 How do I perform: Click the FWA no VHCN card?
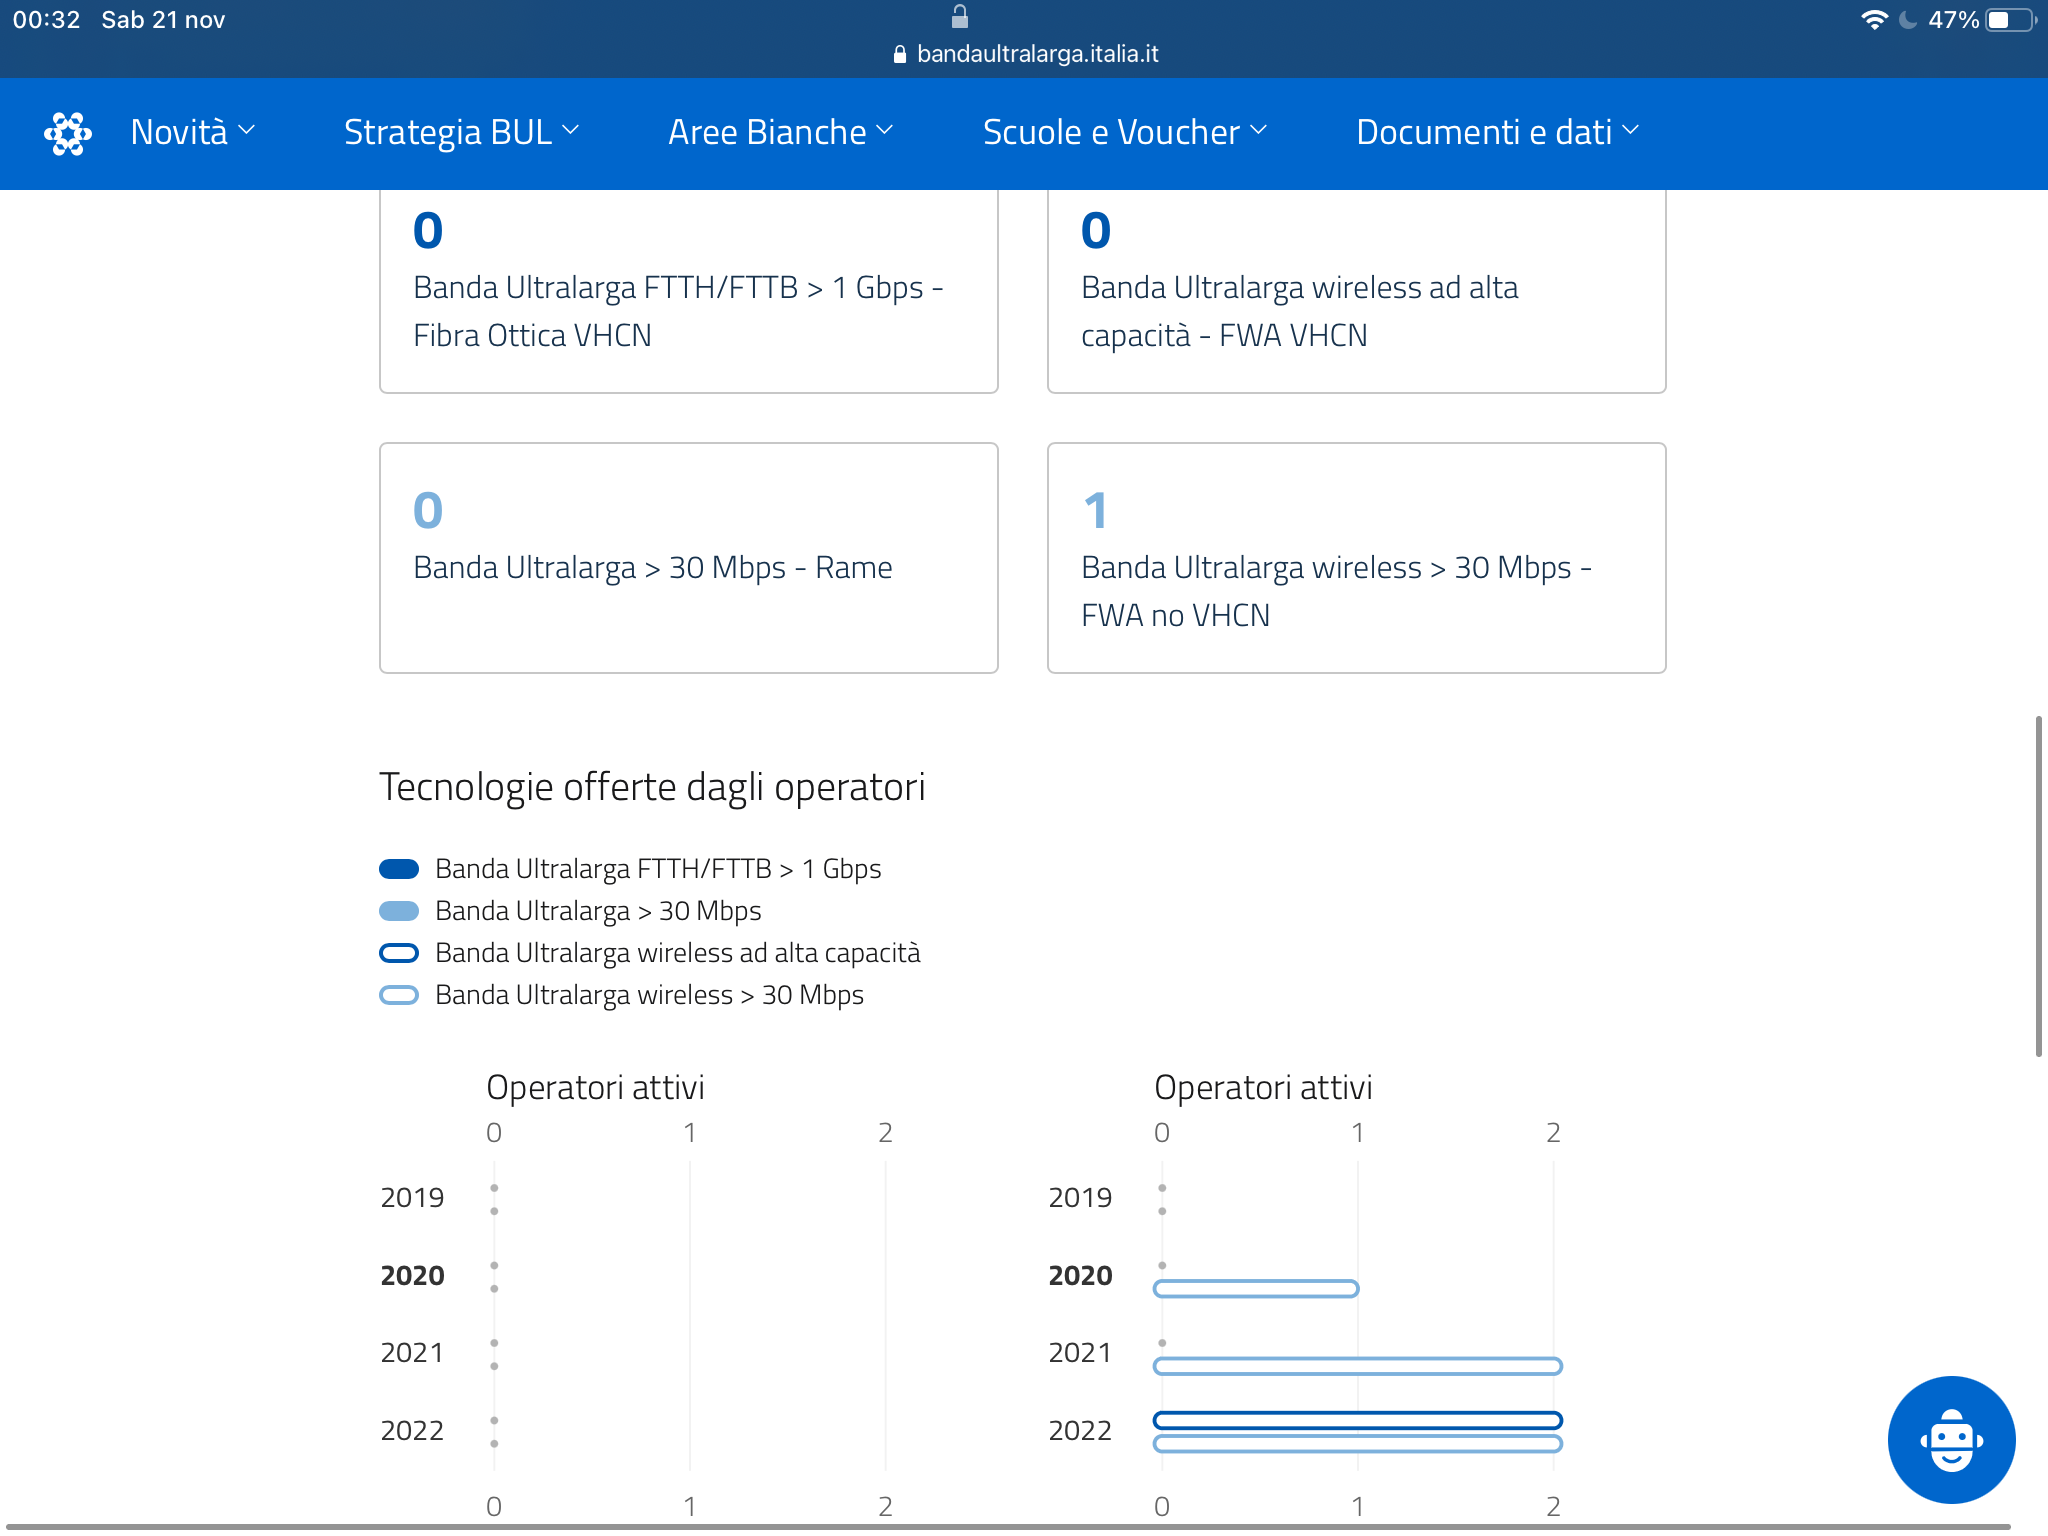tap(1356, 558)
